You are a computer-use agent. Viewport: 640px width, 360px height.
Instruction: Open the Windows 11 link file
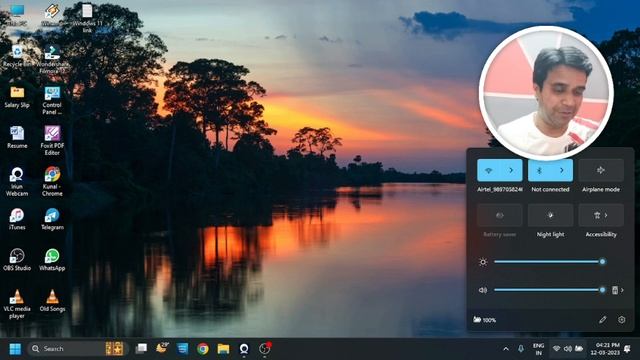[x=87, y=17]
